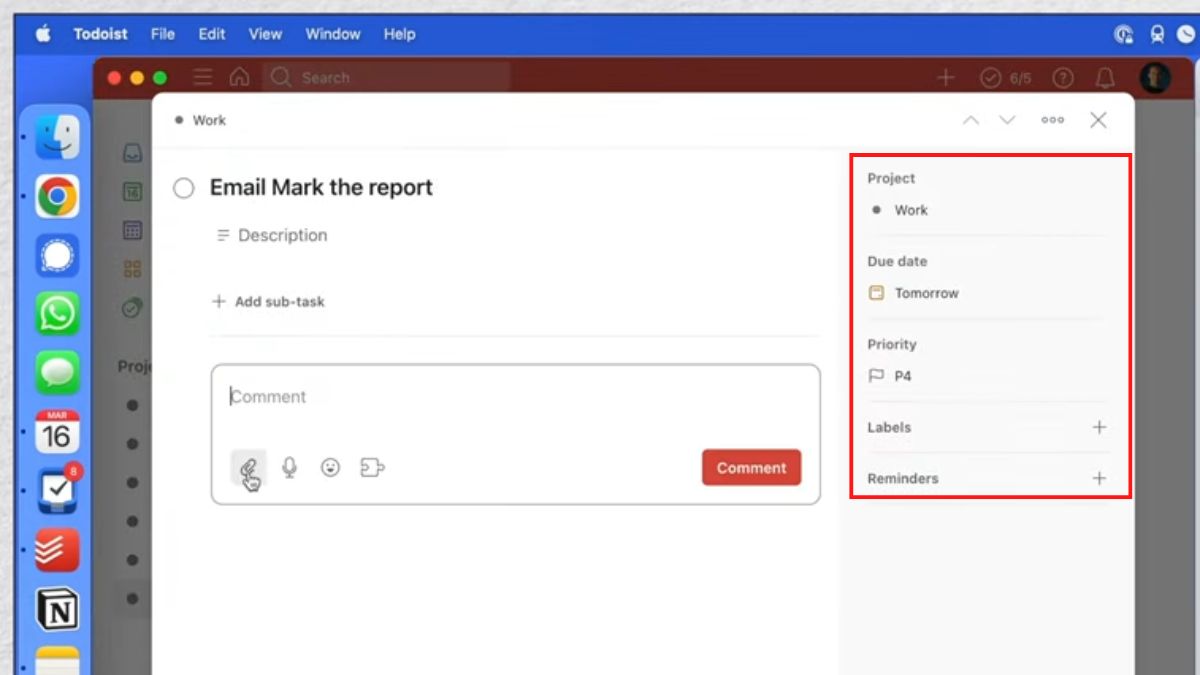The width and height of the screenshot is (1200, 675).
Task: Open Todoist from the dock
Action: click(57, 549)
